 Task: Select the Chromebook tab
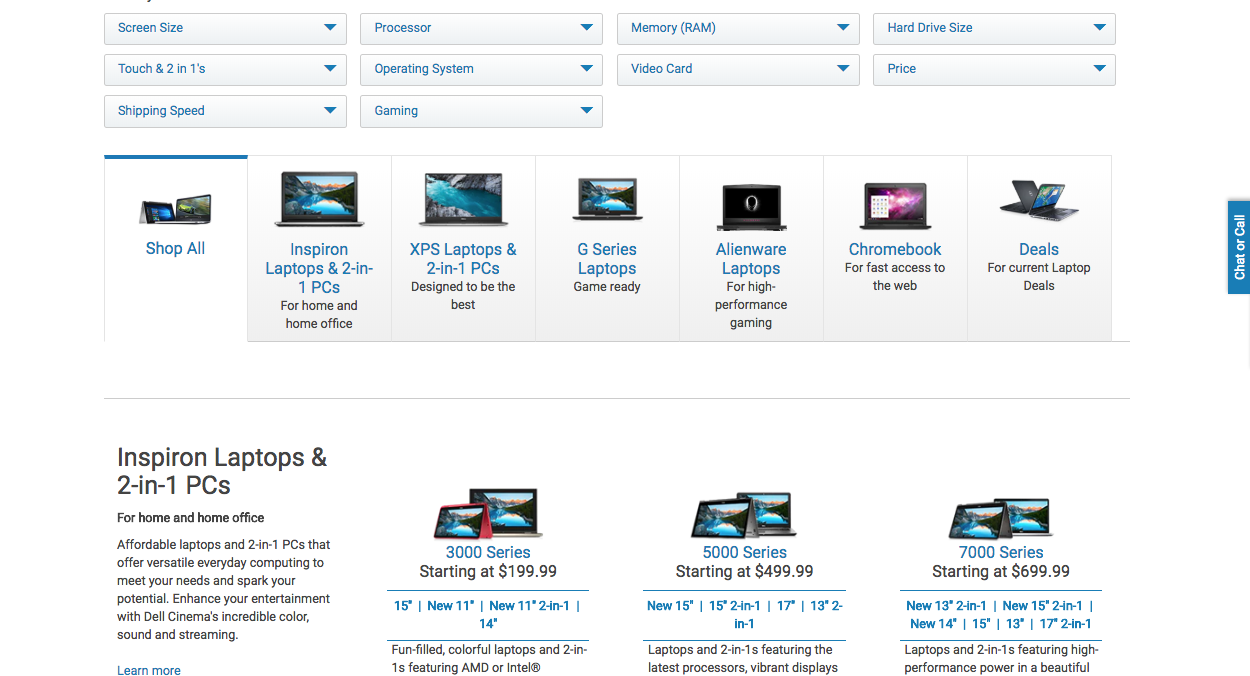click(x=895, y=248)
